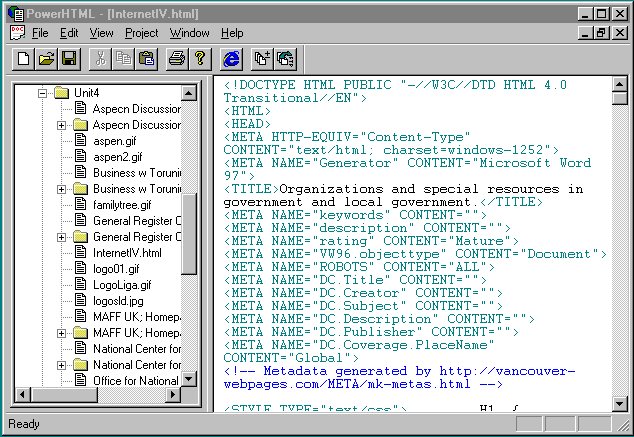Click the last project toolbar icon

[285, 59]
